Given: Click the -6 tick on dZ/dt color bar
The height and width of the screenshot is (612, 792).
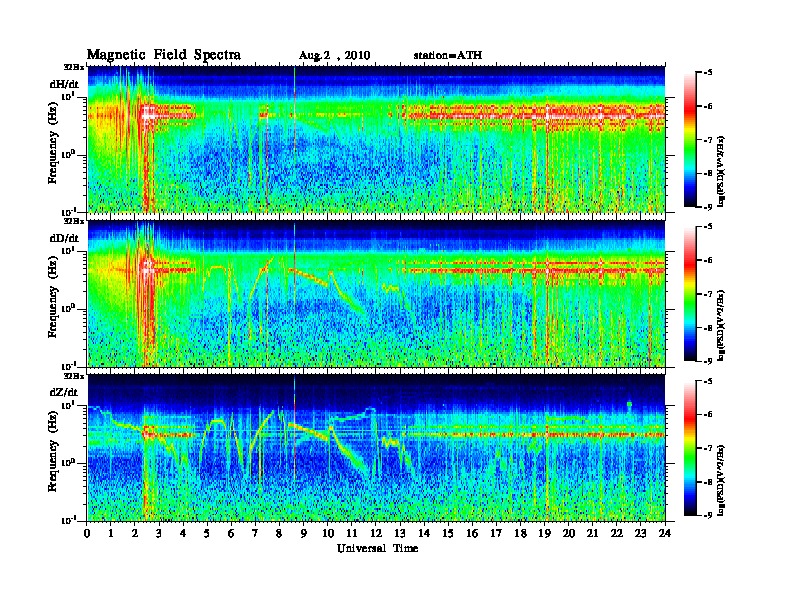Looking at the screenshot, I should pos(707,414).
